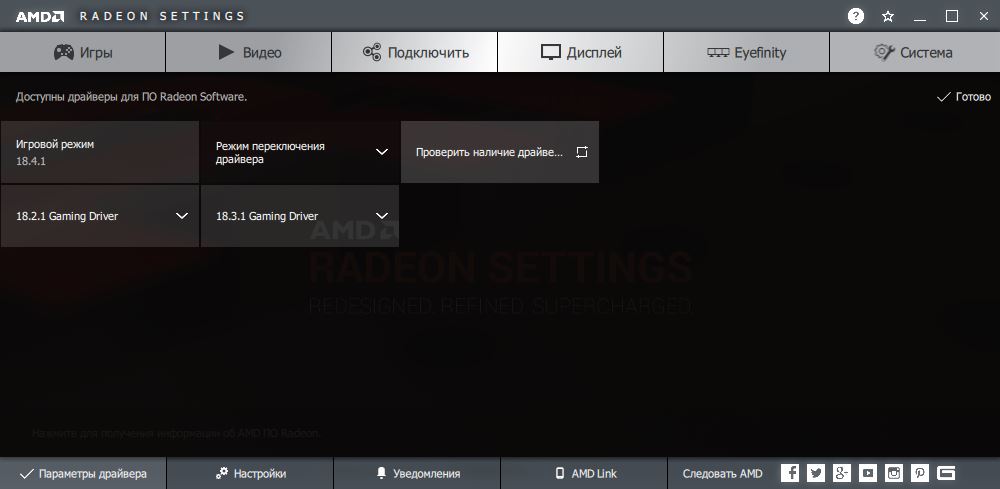Click 'Доступны драйверы для ПО Radeon Software' text
The width and height of the screenshot is (1000, 489).
click(x=131, y=97)
